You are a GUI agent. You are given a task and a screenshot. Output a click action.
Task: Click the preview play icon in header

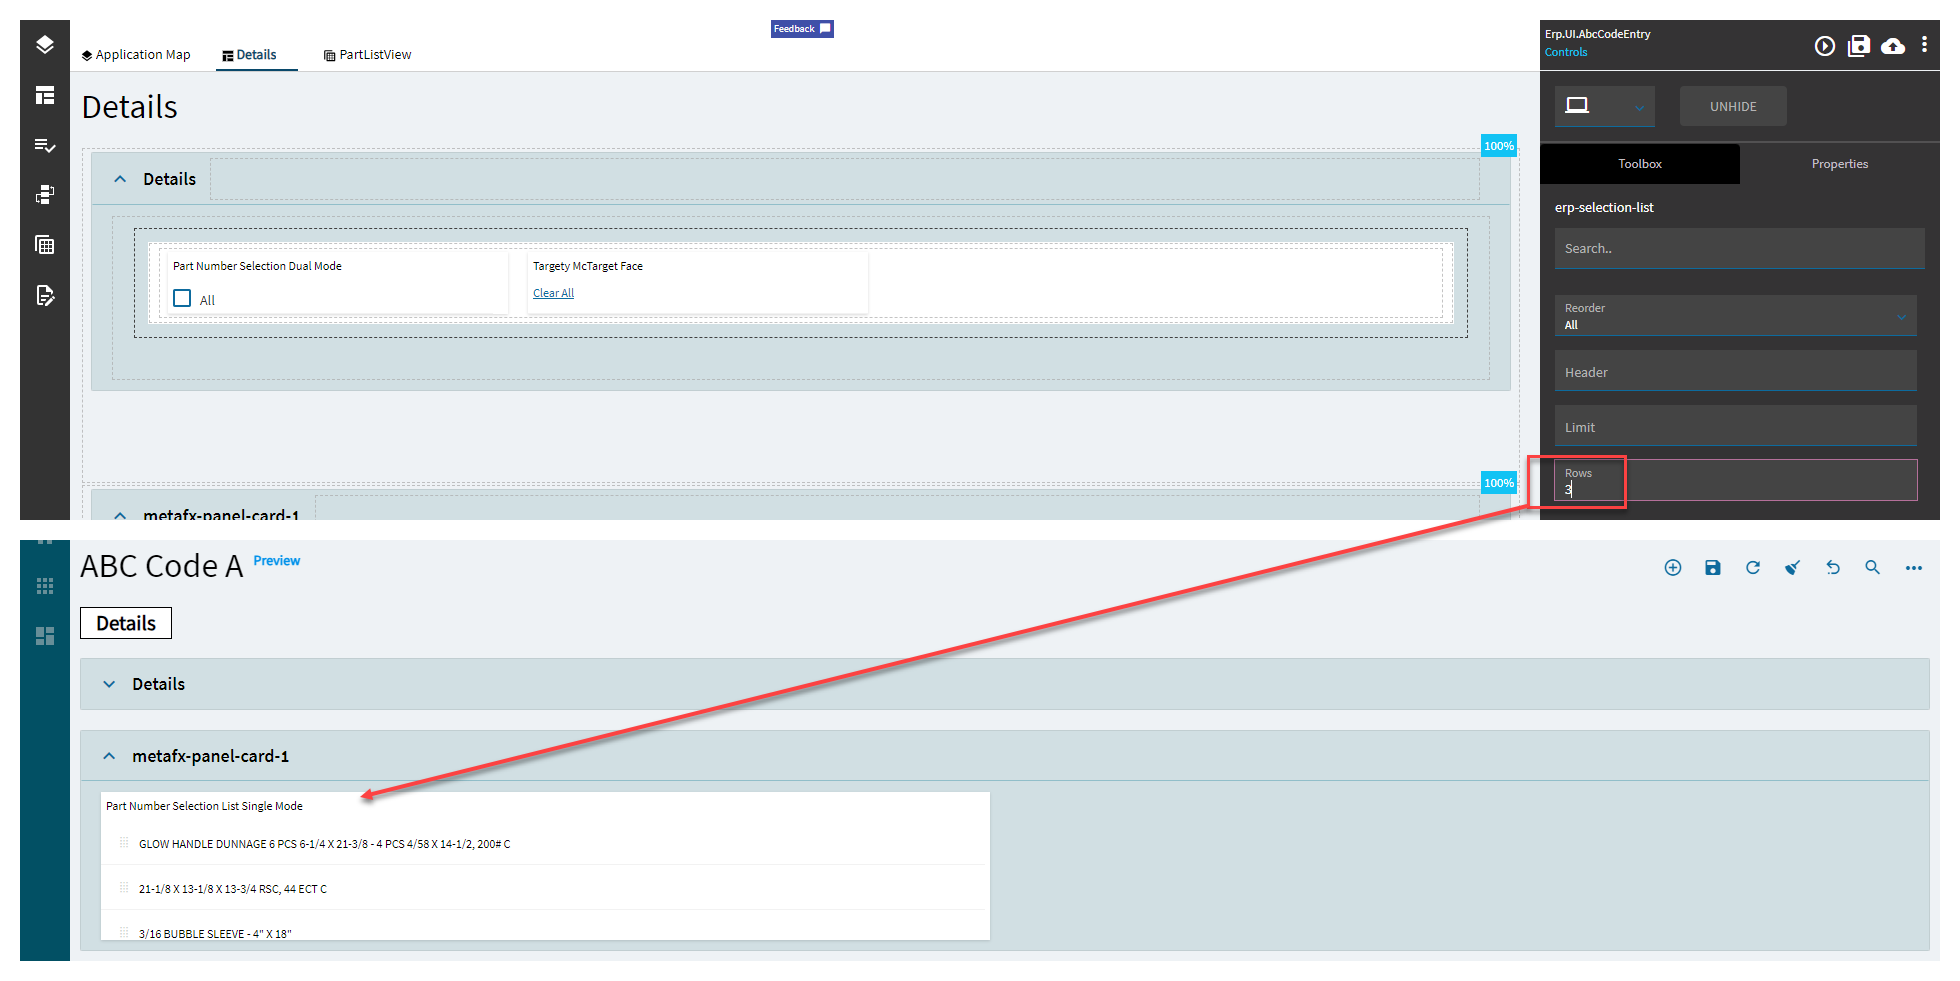[x=1825, y=46]
